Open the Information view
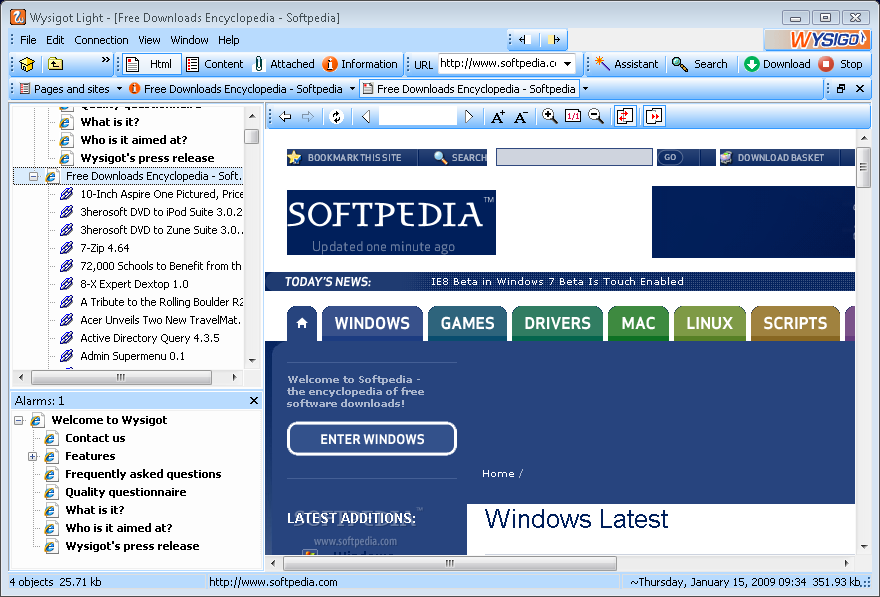The height and width of the screenshot is (597, 880). 360,64
